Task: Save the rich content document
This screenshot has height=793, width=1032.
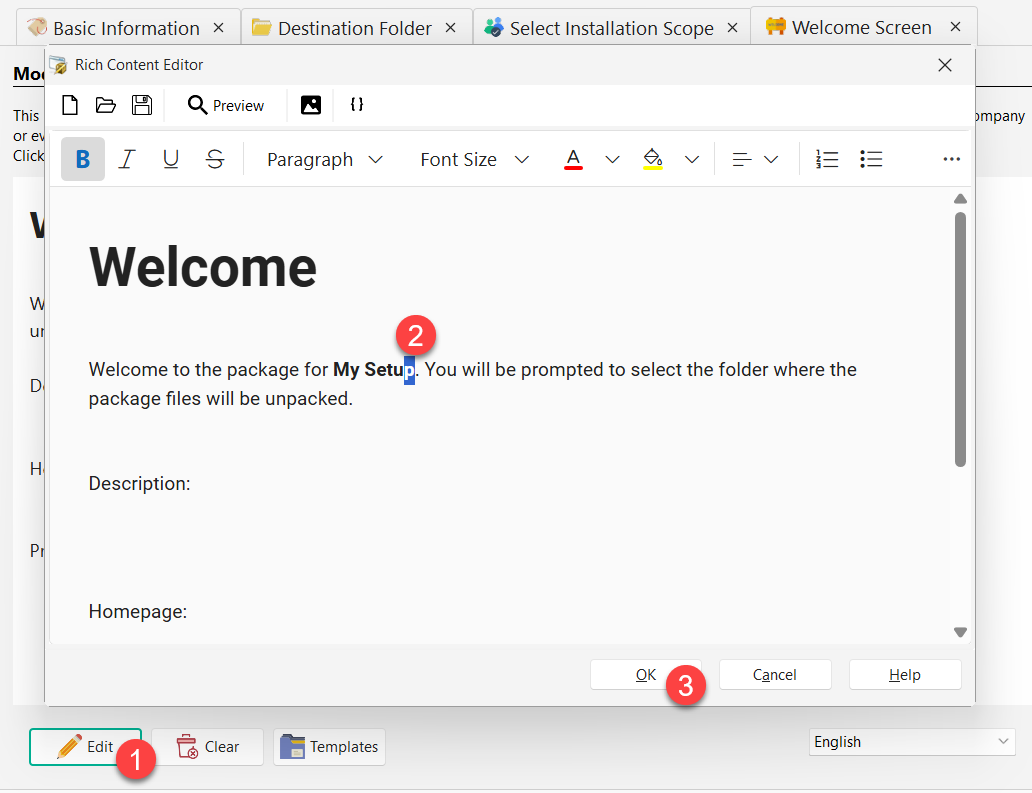Action: point(142,105)
